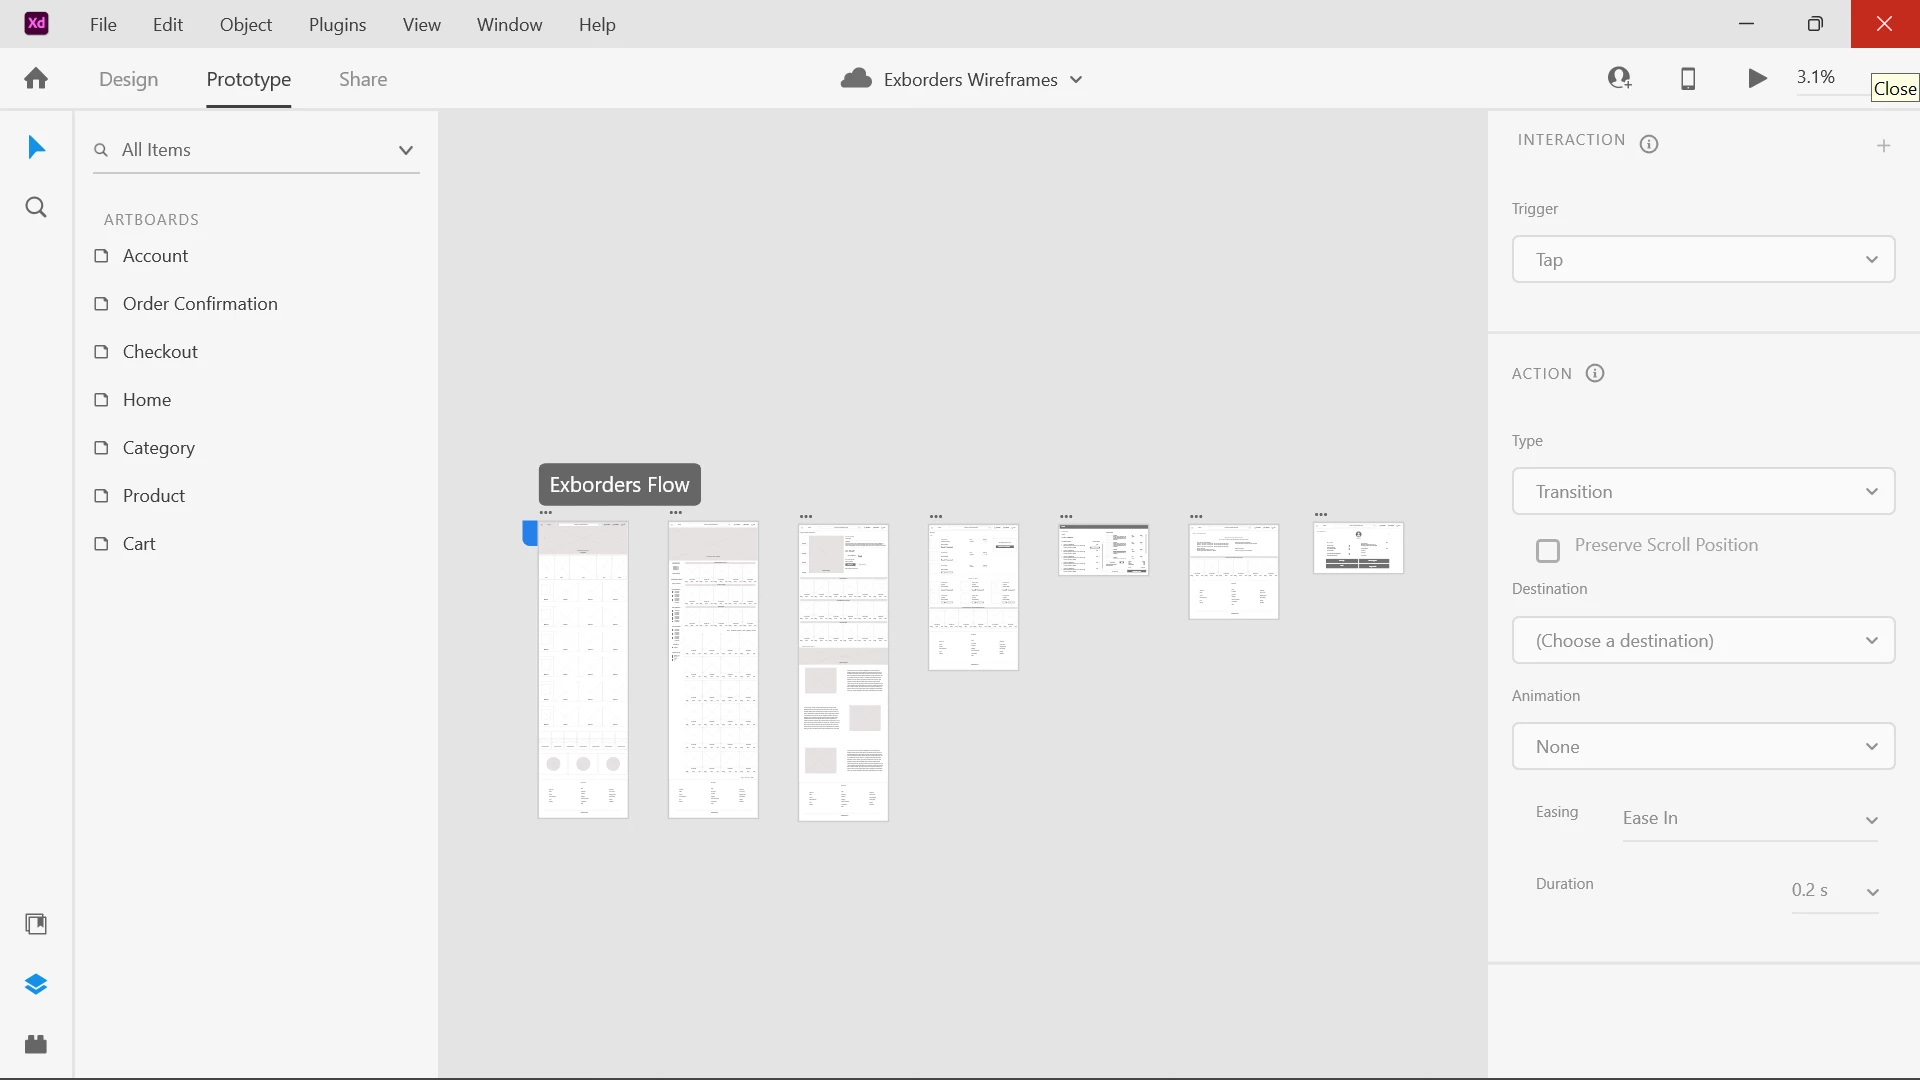This screenshot has width=1920, height=1080.
Task: Expand the Easing dropdown set to Ease In
Action: (1750, 819)
